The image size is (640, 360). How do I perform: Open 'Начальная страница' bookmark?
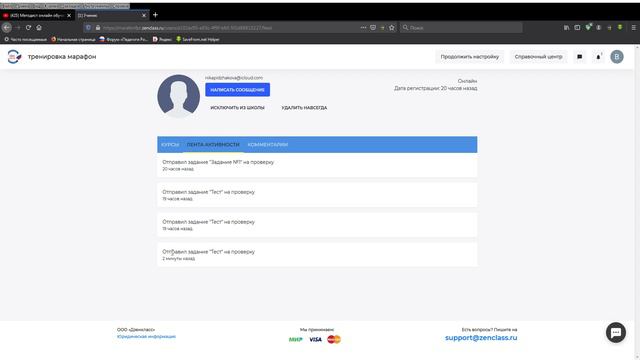[x=73, y=40]
